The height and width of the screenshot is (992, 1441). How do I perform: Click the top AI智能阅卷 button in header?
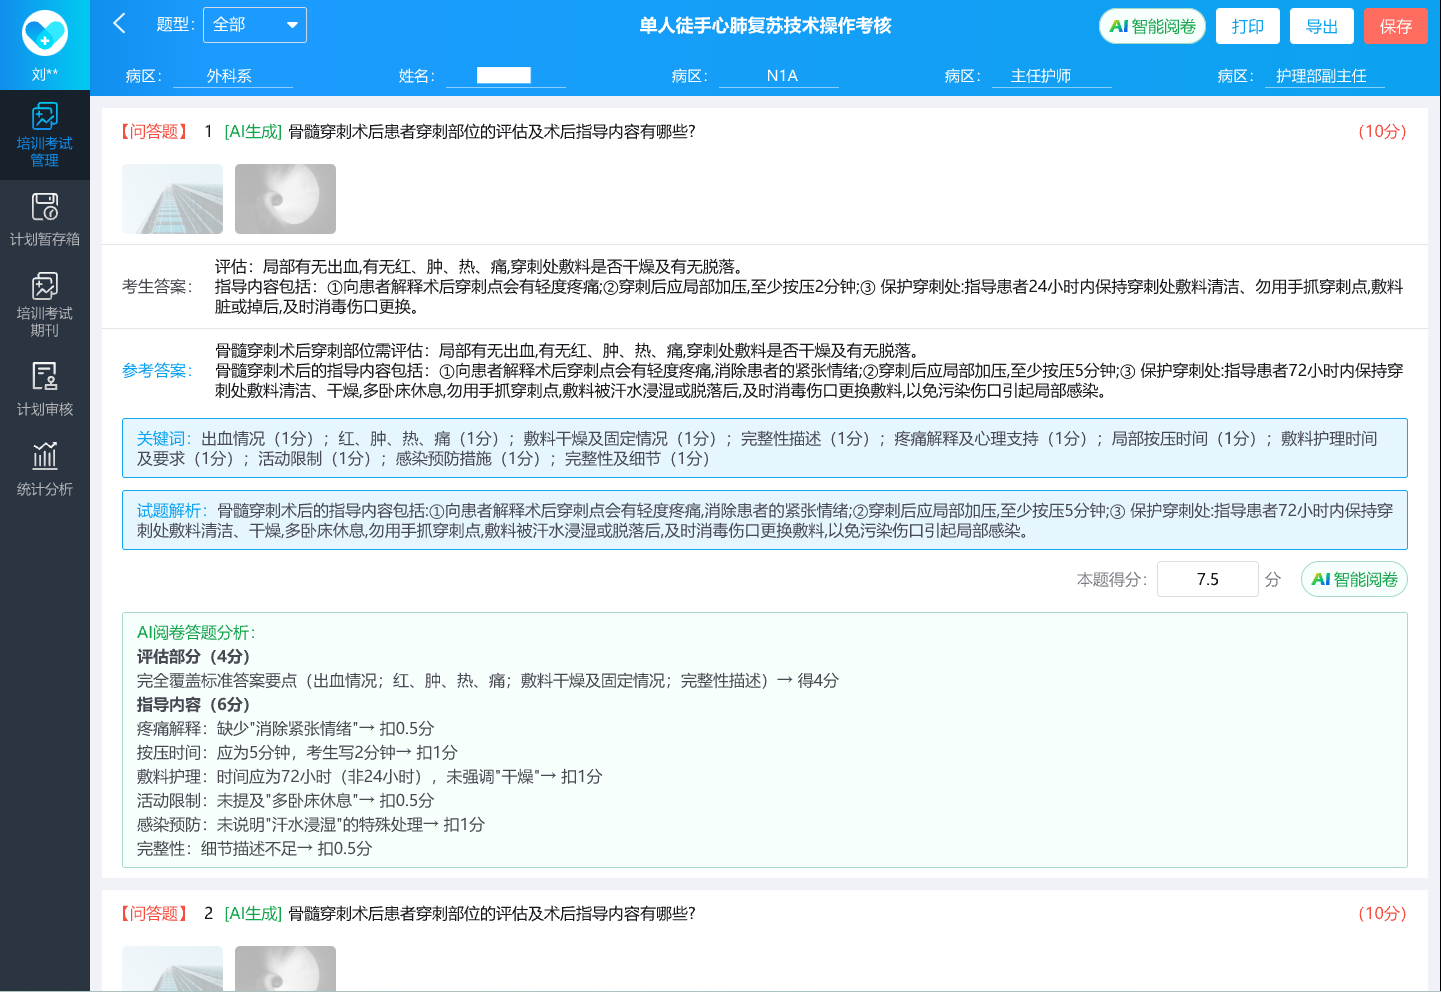(x=1152, y=26)
